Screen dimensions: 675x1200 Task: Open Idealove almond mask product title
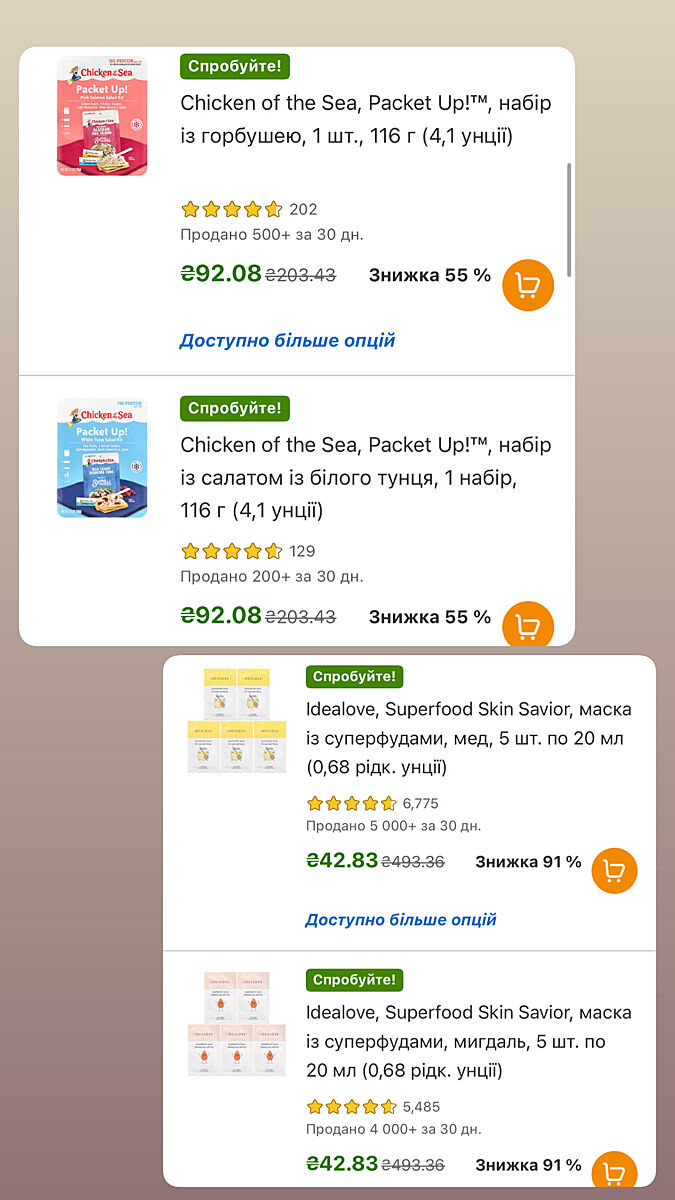(x=468, y=1041)
